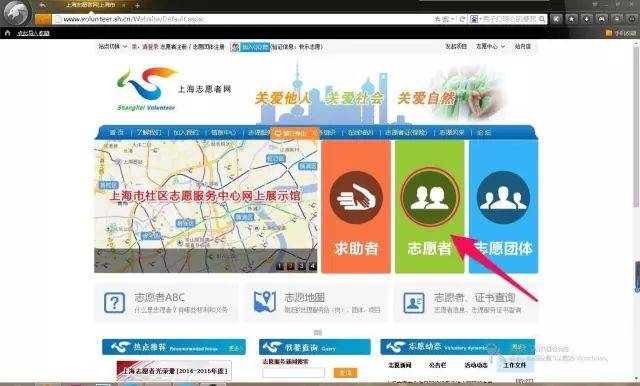Click the map pin icon of 志愿地图
This screenshot has width=640, height=386.
[264, 302]
